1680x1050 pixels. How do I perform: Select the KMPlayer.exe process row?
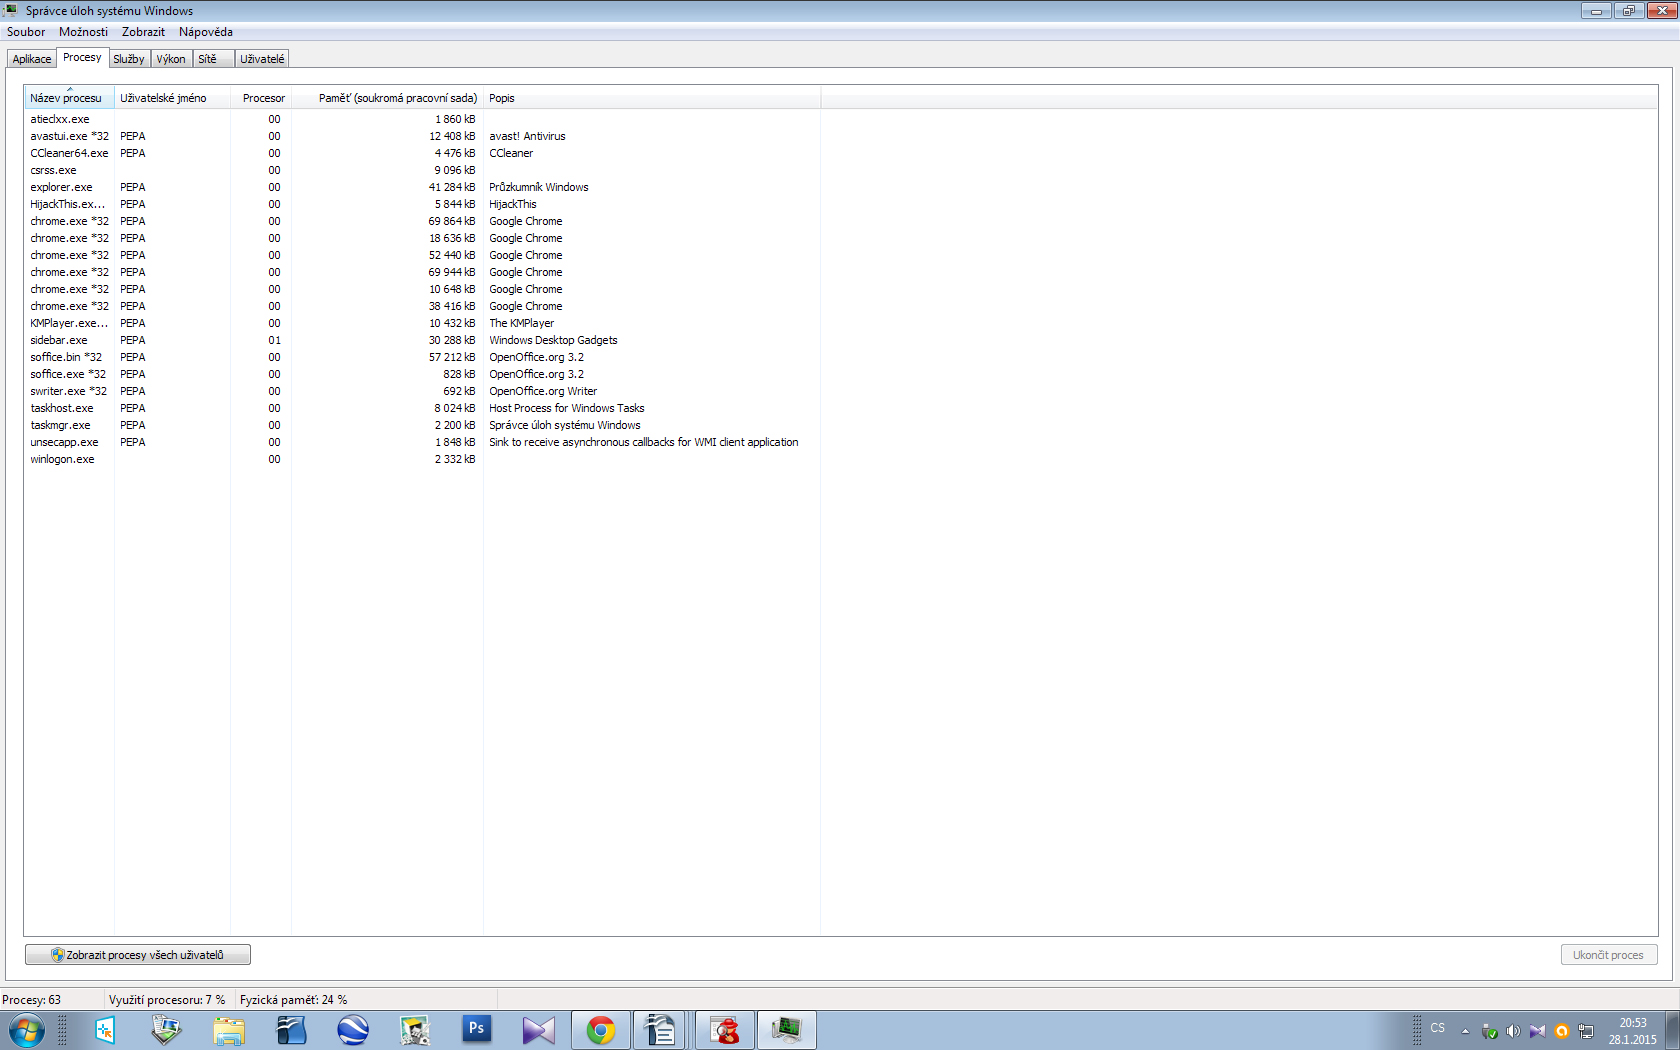[x=422, y=323]
